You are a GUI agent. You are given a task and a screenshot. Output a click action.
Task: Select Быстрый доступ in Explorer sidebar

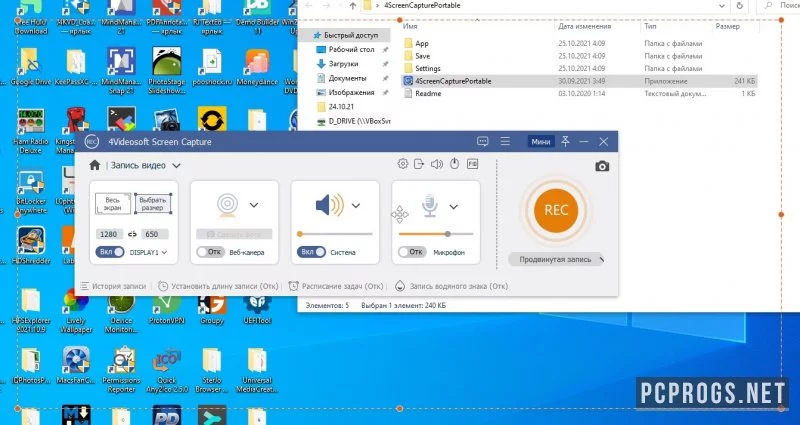pyautogui.click(x=346, y=35)
